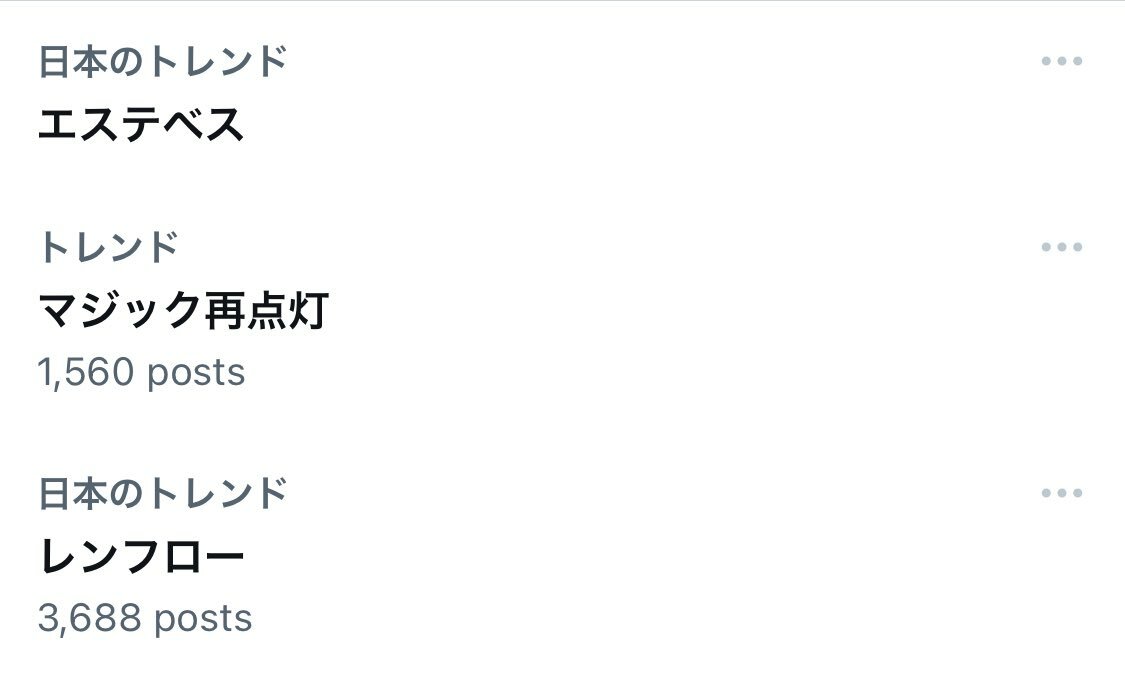The height and width of the screenshot is (688, 1125).
Task: Expand the overflow menu for the 1,560 posts trend
Action: (x=1061, y=247)
